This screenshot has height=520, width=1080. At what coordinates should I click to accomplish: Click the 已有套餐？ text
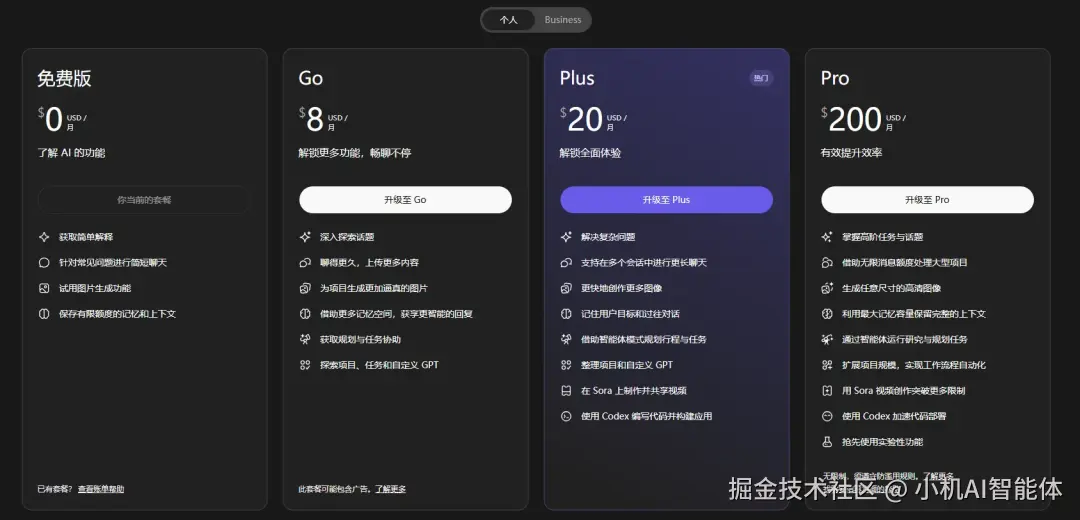point(56,489)
